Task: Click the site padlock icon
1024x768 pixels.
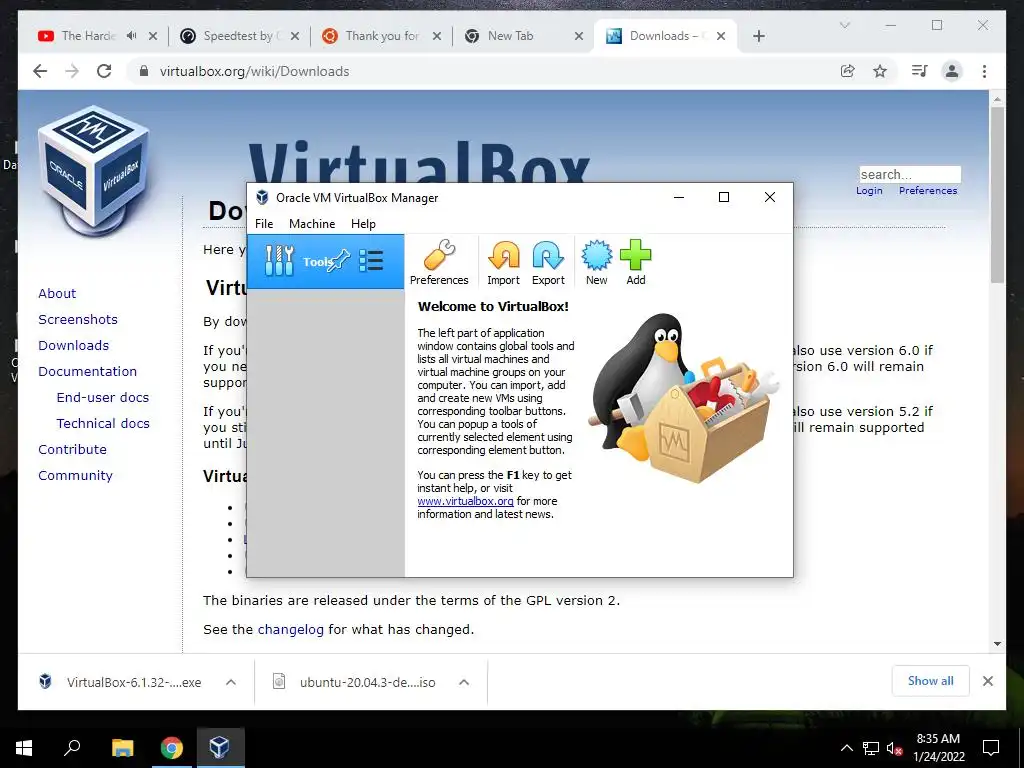Action: (144, 71)
